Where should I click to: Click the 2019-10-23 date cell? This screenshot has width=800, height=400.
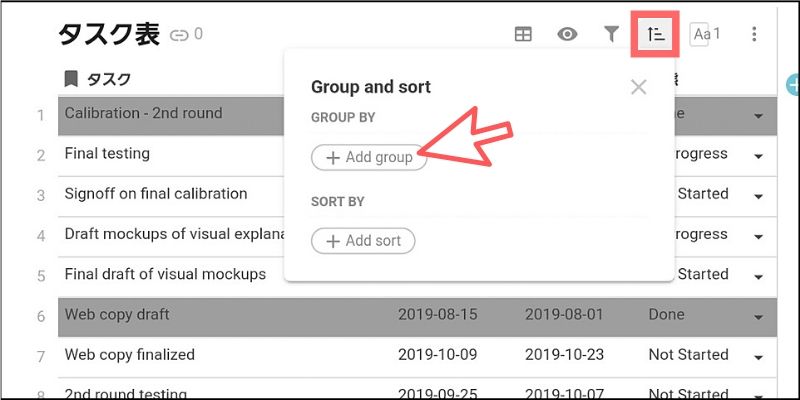(x=564, y=355)
